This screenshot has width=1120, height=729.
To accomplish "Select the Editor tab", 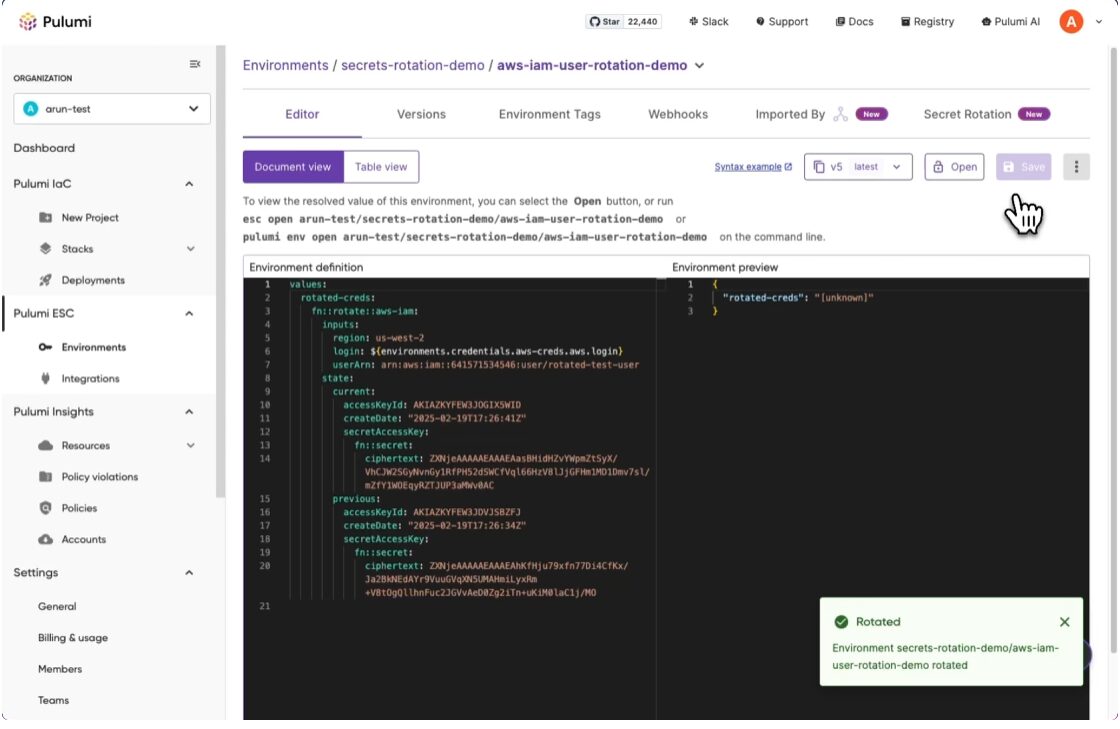I will pyautogui.click(x=302, y=114).
